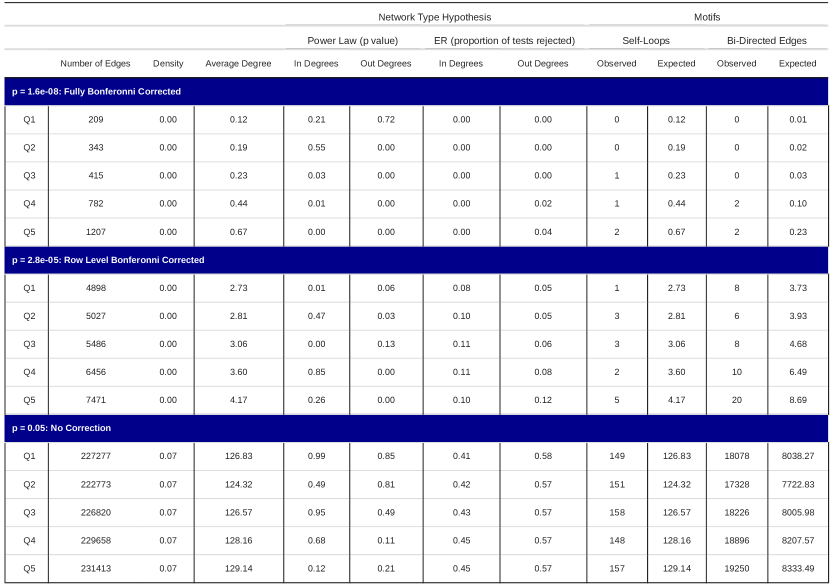This screenshot has width=830, height=584.
Task: Click edge count 5027
Action: [96, 316]
